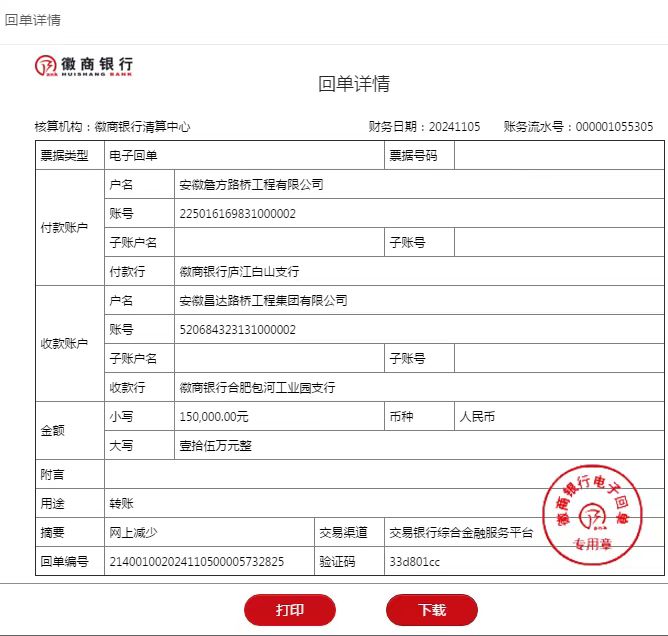Select payer name 安徽詹方路桥工程有限公司

251,185
